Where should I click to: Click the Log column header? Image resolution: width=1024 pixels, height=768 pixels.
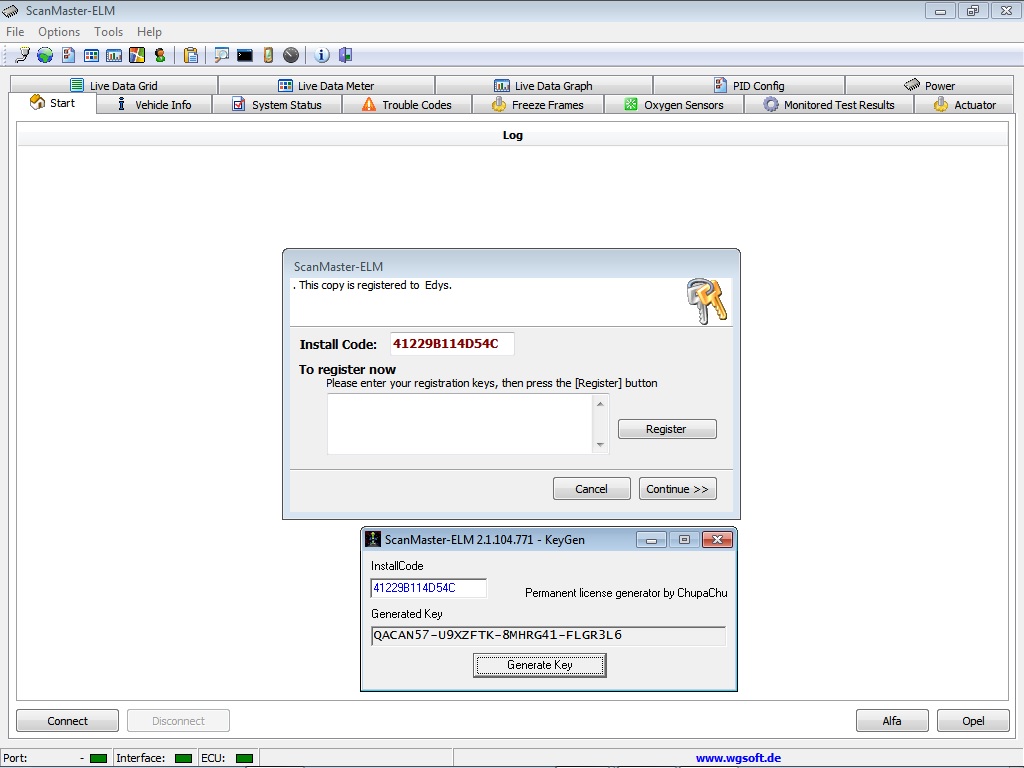tap(513, 135)
